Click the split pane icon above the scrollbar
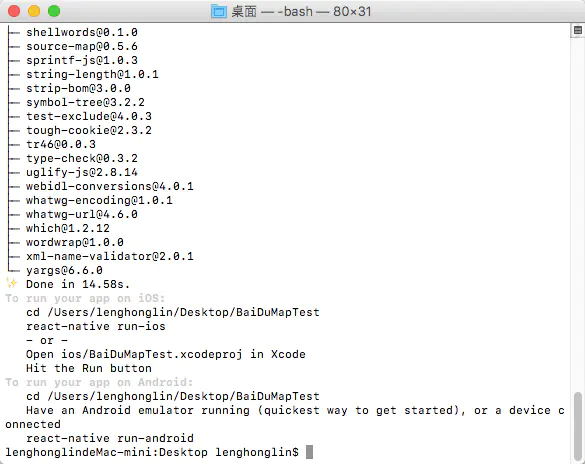Viewport: 585px width, 464px height. click(578, 30)
